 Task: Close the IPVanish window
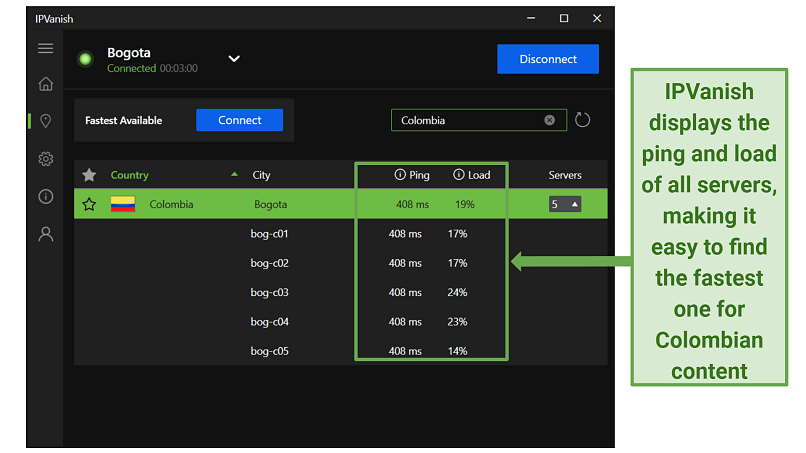click(x=597, y=18)
